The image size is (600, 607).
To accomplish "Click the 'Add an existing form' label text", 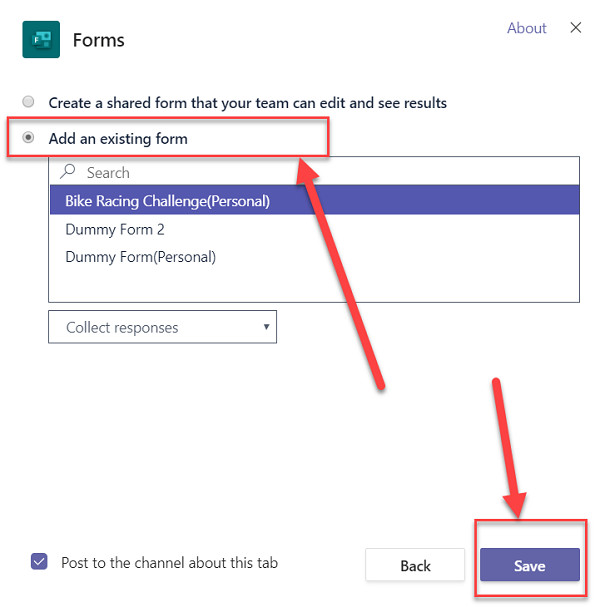I will (x=118, y=139).
